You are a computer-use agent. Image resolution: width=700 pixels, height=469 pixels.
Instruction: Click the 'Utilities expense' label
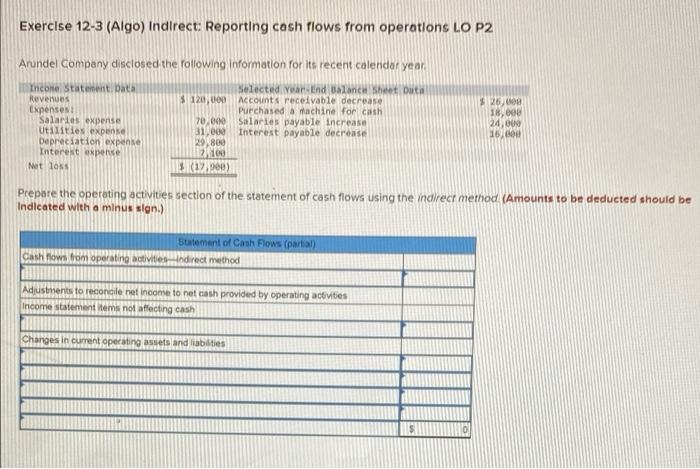[x=82, y=131]
